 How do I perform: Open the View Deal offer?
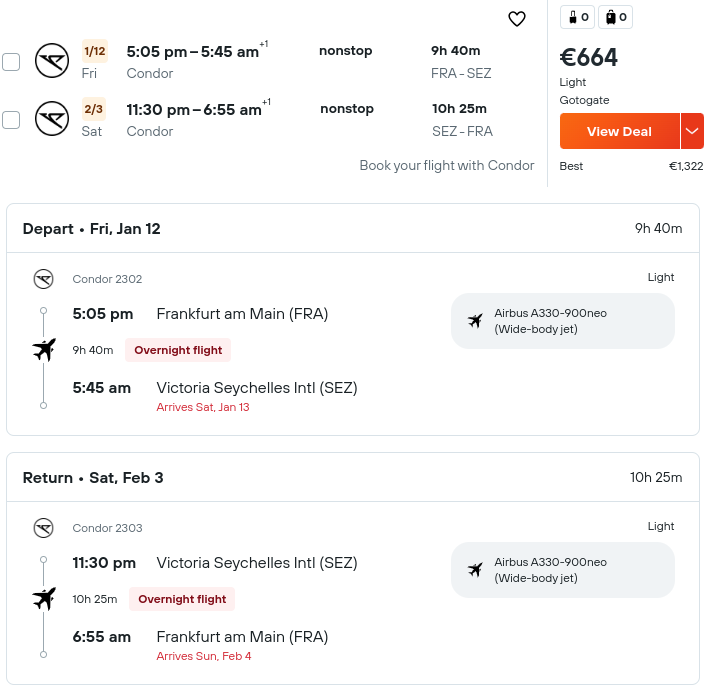click(619, 131)
